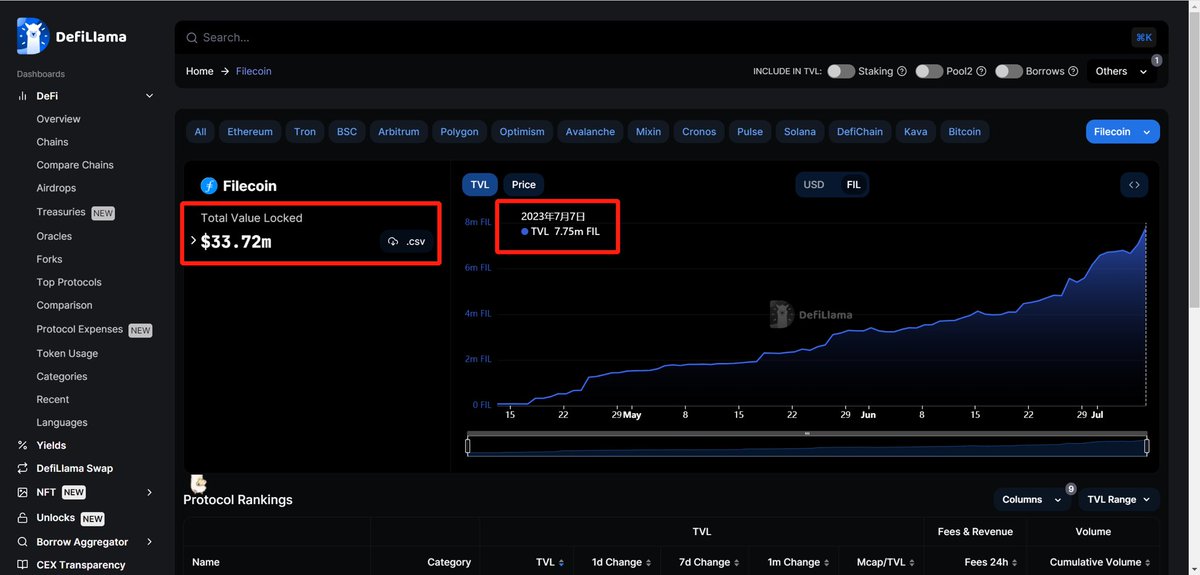
Task: Sort by 1m Change column
Action: (829, 563)
